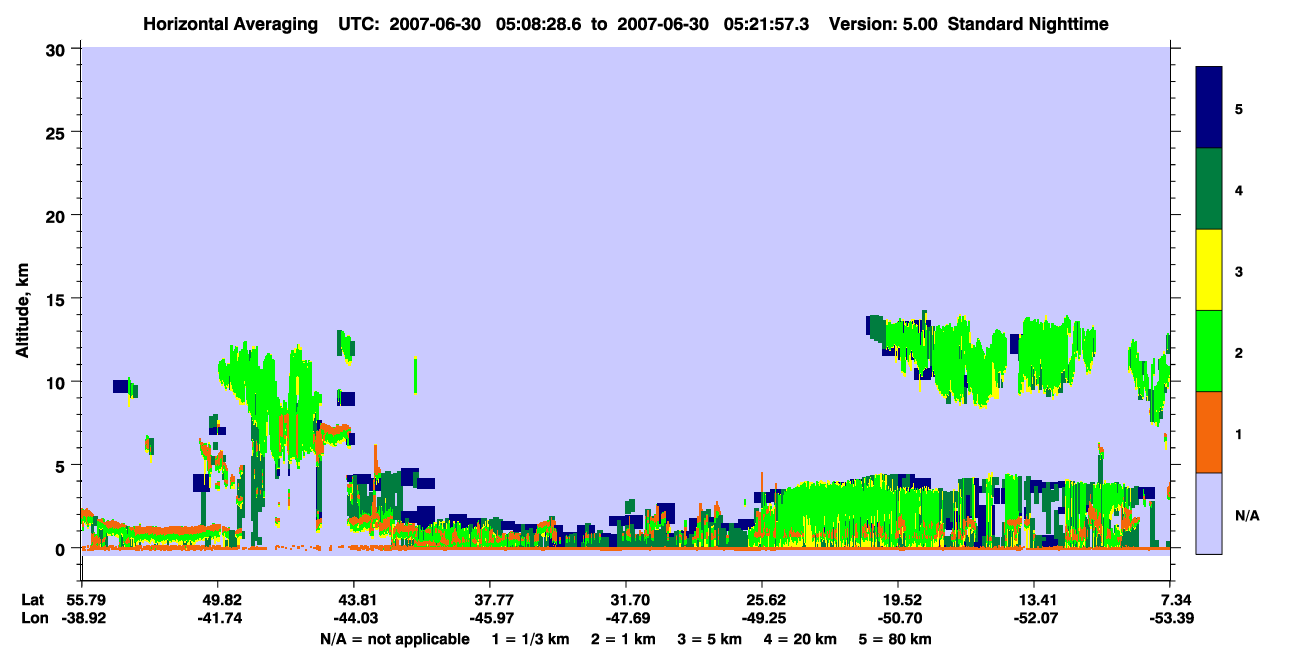Click the 'Lon' row label
The width and height of the screenshot is (1300, 667).
pos(34,618)
